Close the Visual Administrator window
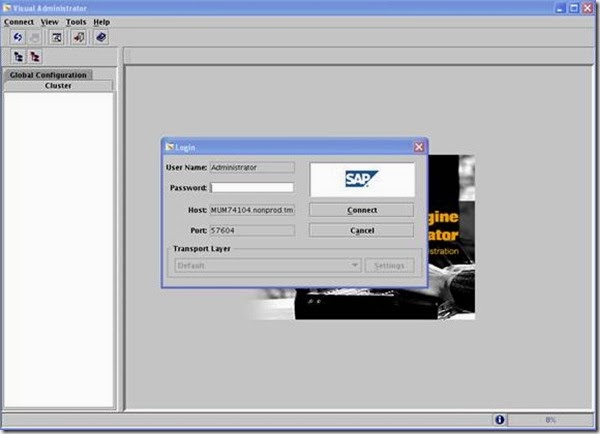The width and height of the screenshot is (600, 434). 588,8
